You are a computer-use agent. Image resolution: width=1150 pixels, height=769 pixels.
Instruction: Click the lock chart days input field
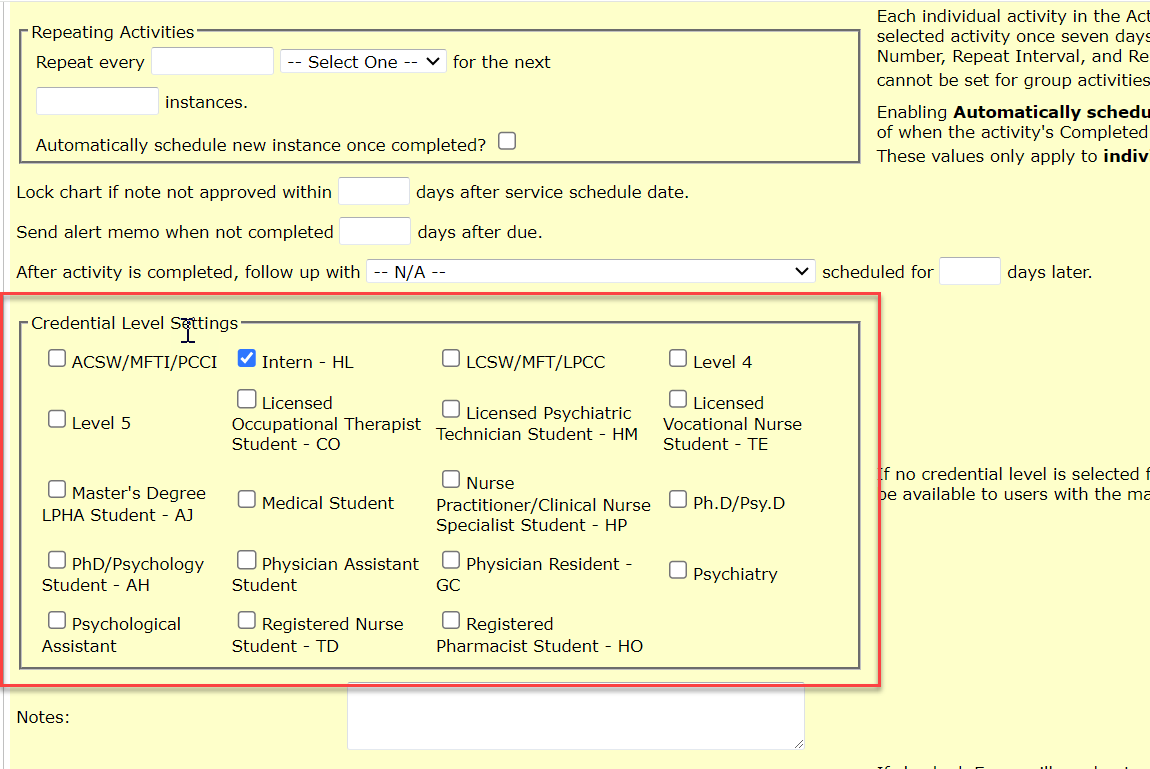(x=374, y=191)
